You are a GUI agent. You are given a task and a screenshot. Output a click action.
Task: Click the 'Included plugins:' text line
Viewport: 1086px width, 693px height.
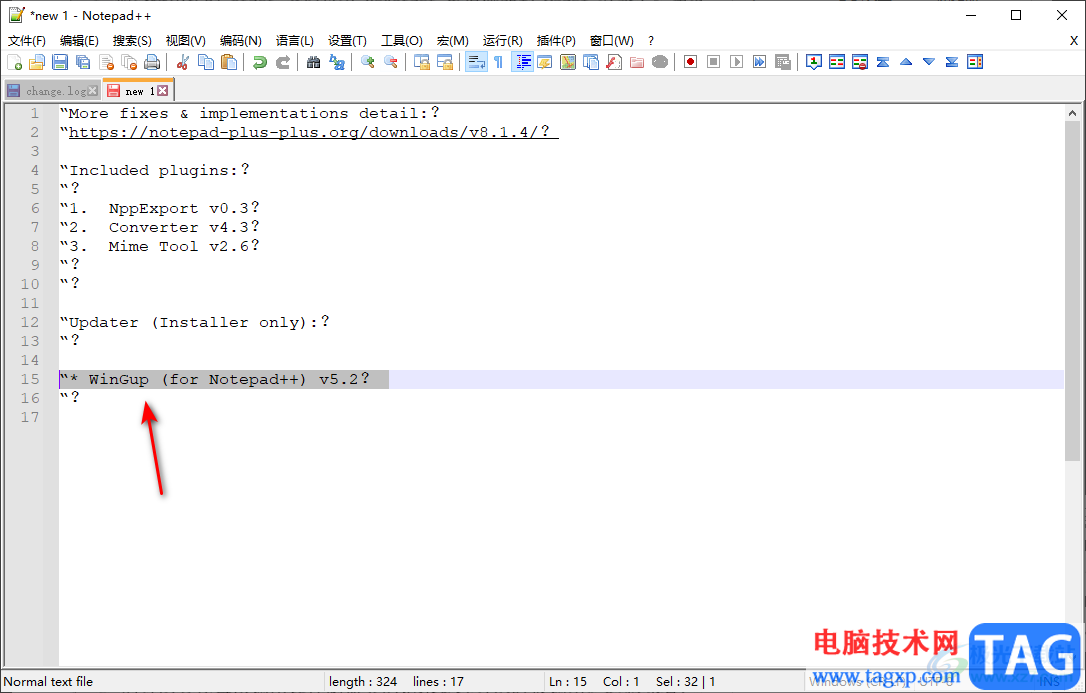coord(154,170)
